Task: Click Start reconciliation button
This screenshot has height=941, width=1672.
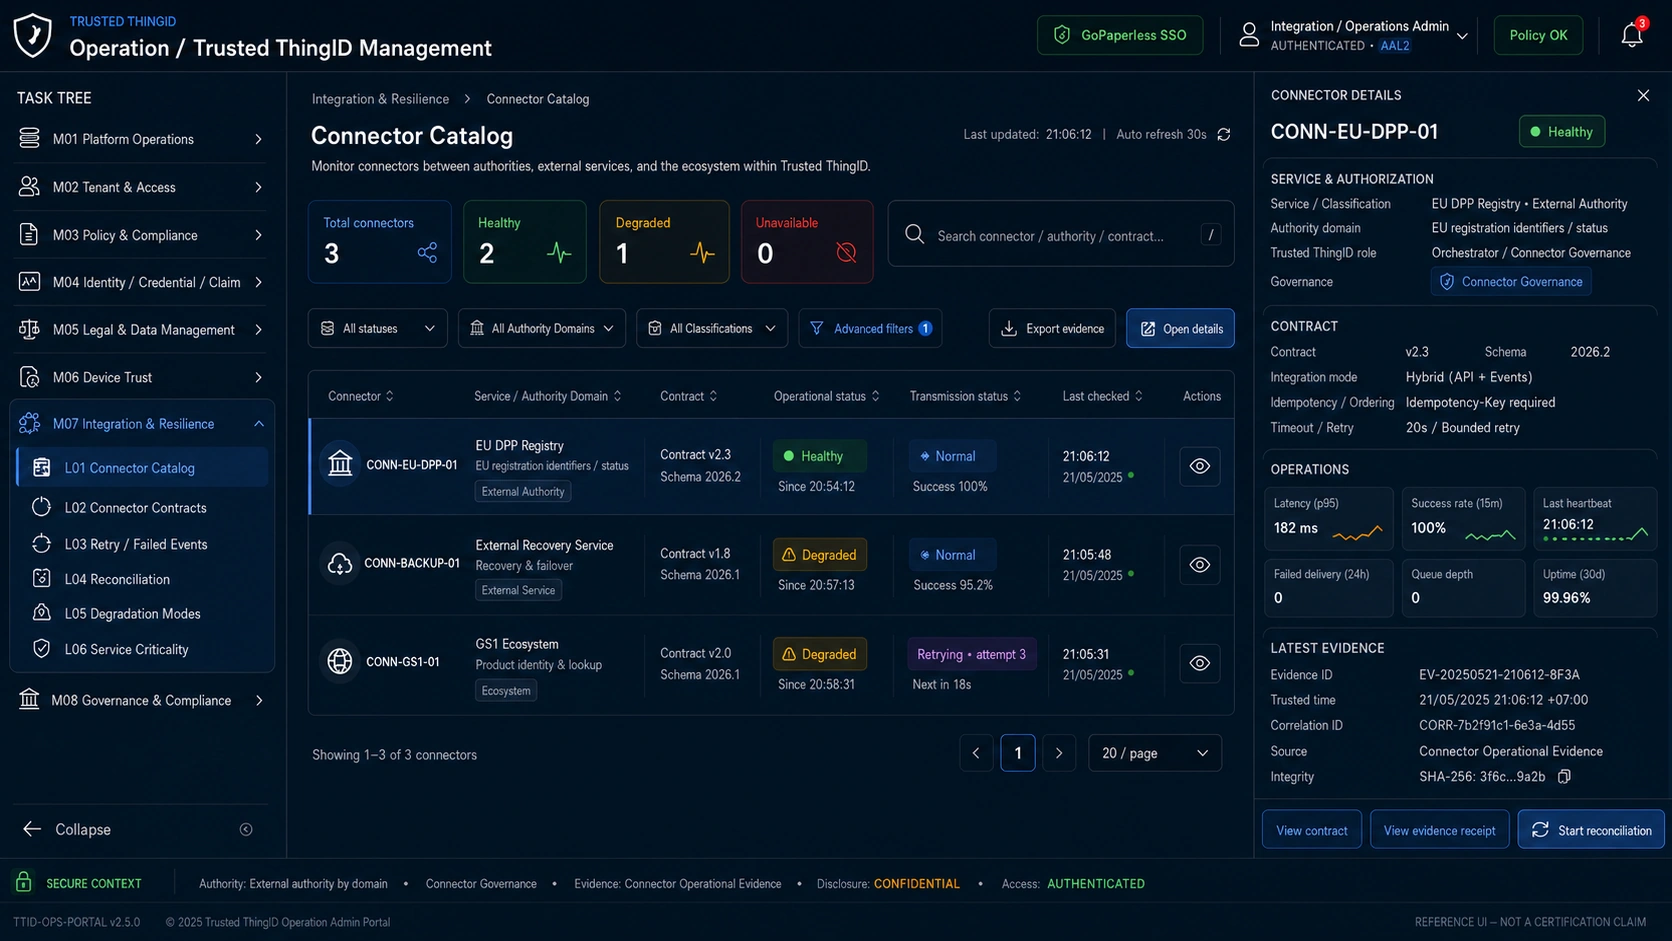Action: [1591, 829]
